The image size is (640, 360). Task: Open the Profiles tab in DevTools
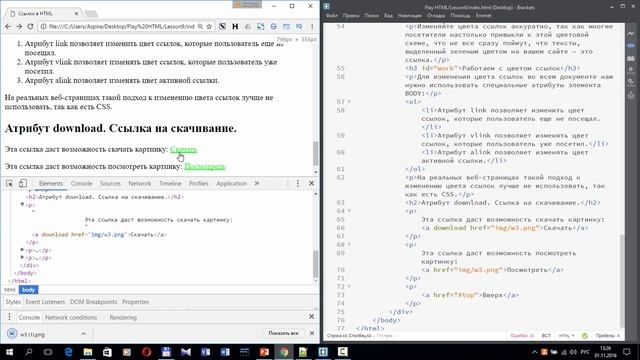click(199, 184)
